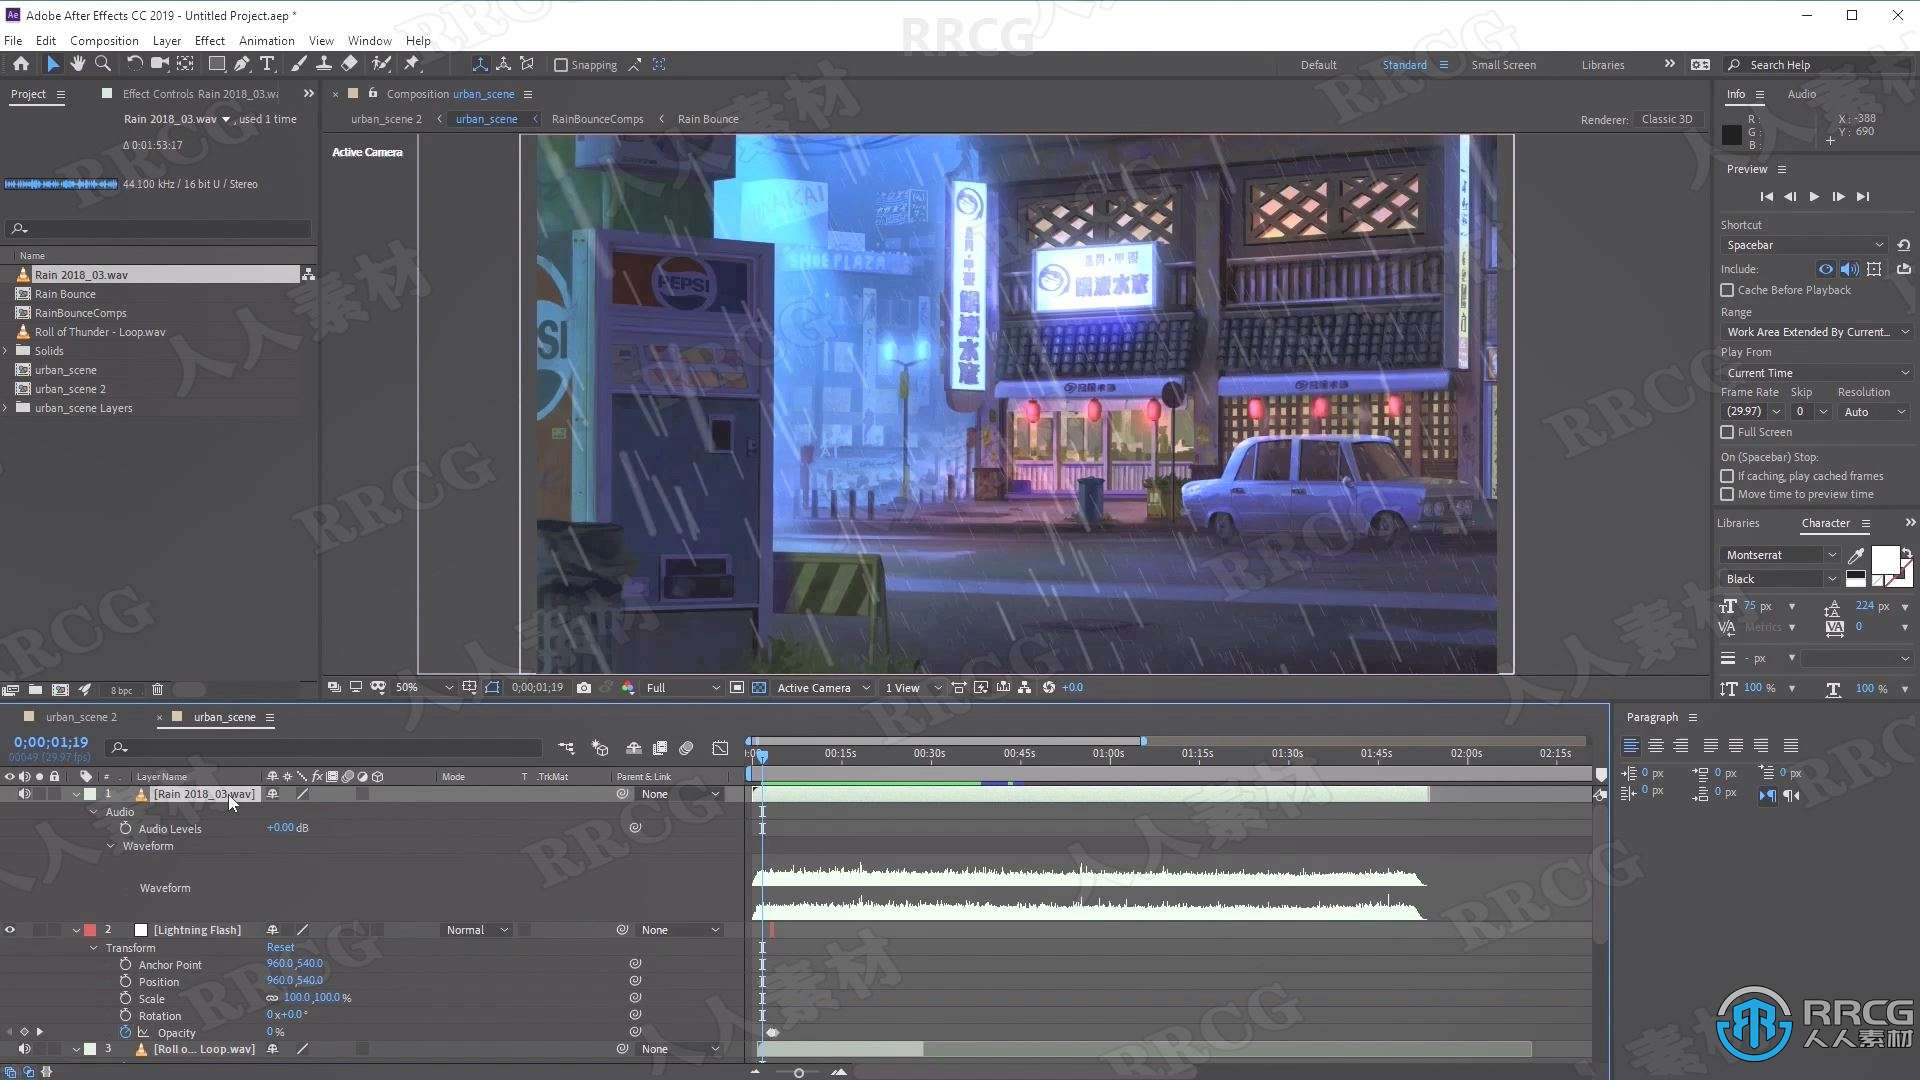This screenshot has height=1080, width=1920.
Task: Open the Play From Current Time dropdown
Action: [x=1816, y=373]
